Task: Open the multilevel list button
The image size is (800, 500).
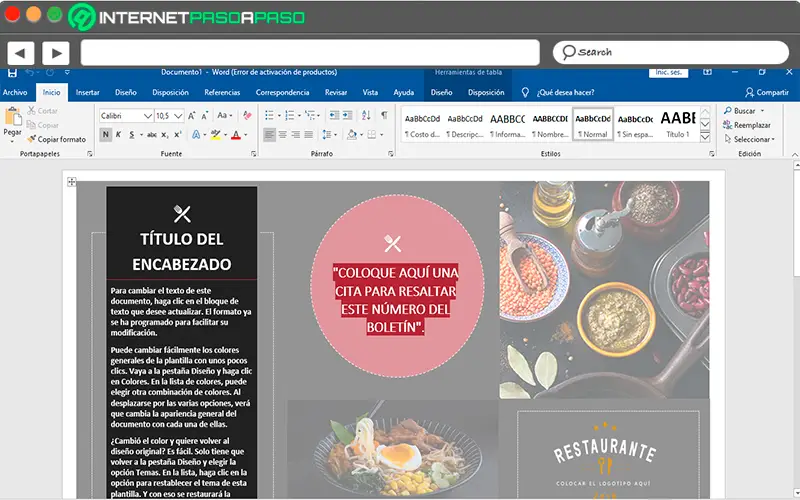Action: (311, 116)
